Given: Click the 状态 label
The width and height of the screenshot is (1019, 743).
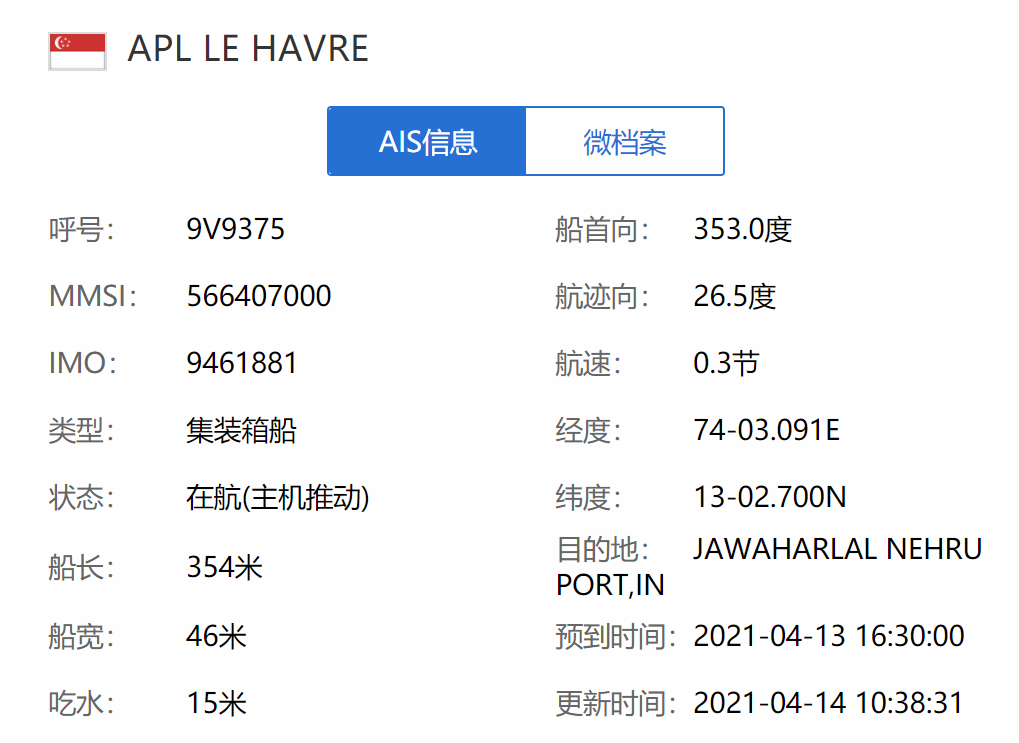Looking at the screenshot, I should (x=81, y=497).
